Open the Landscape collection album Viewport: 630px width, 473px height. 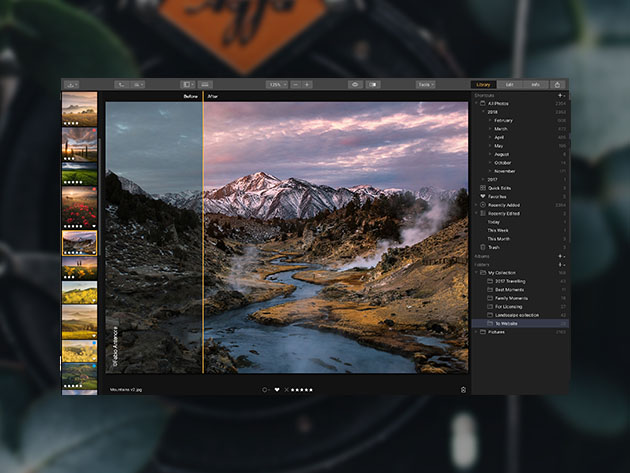click(x=517, y=315)
